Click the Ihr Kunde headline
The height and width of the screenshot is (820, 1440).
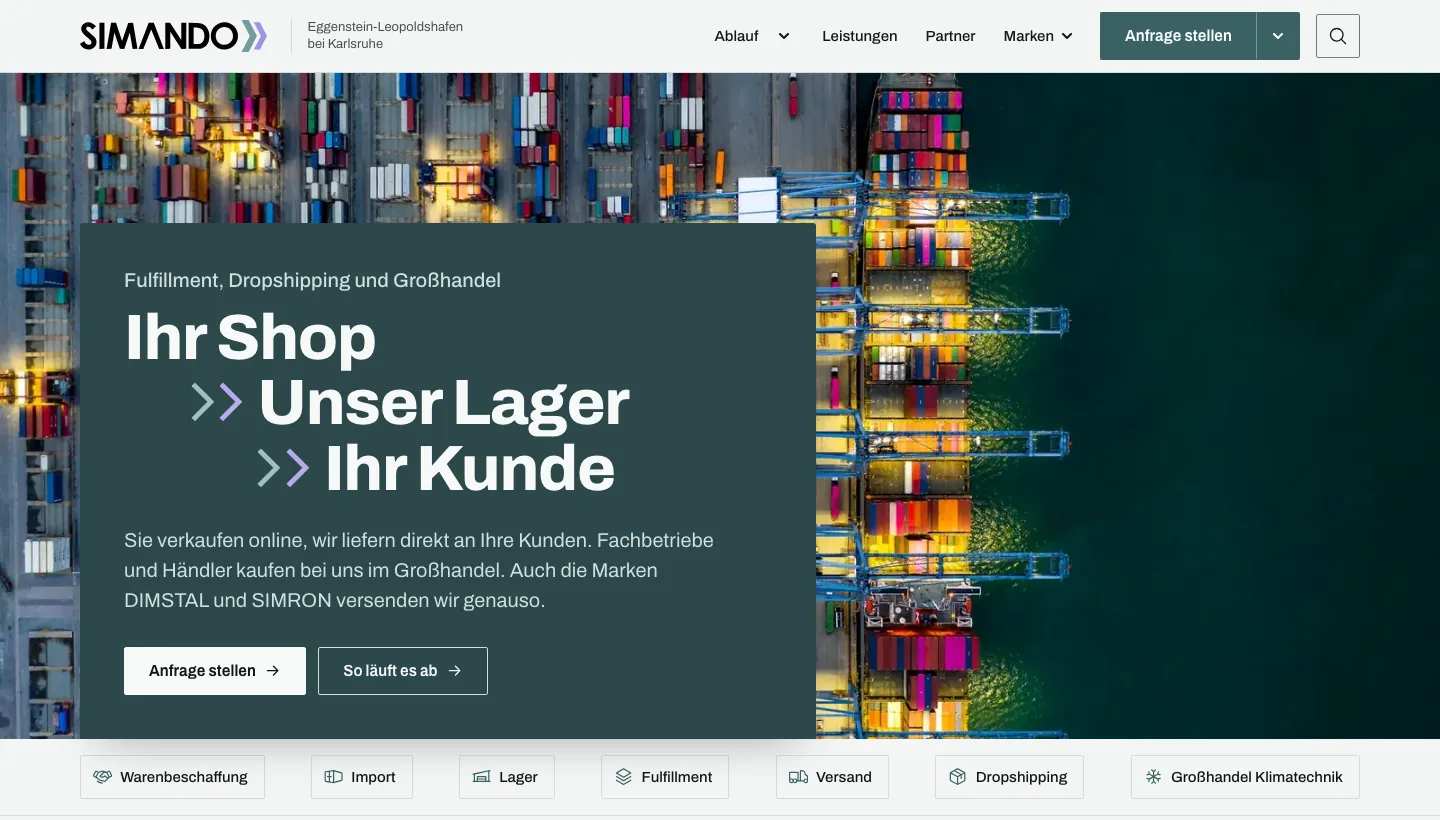coord(470,468)
